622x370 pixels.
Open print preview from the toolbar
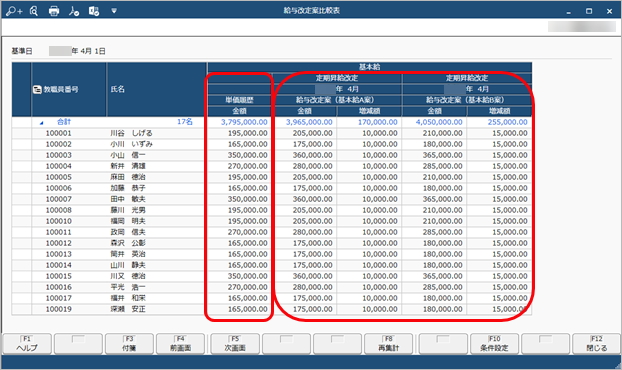(34, 11)
